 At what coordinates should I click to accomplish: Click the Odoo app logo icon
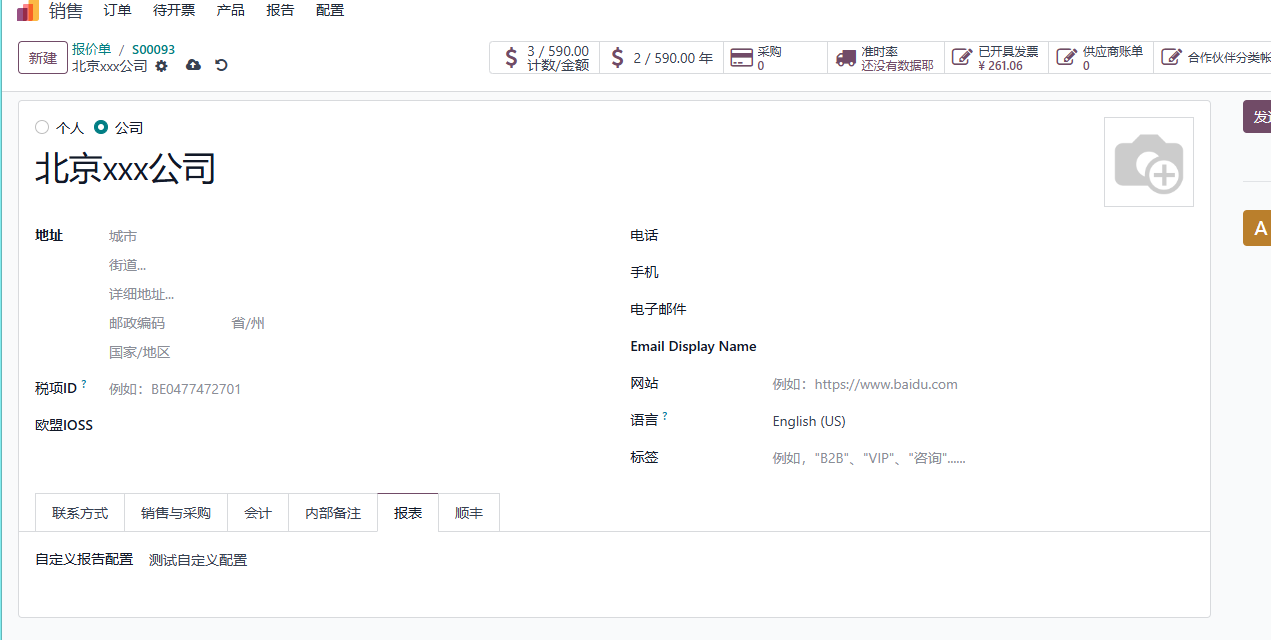(x=28, y=11)
